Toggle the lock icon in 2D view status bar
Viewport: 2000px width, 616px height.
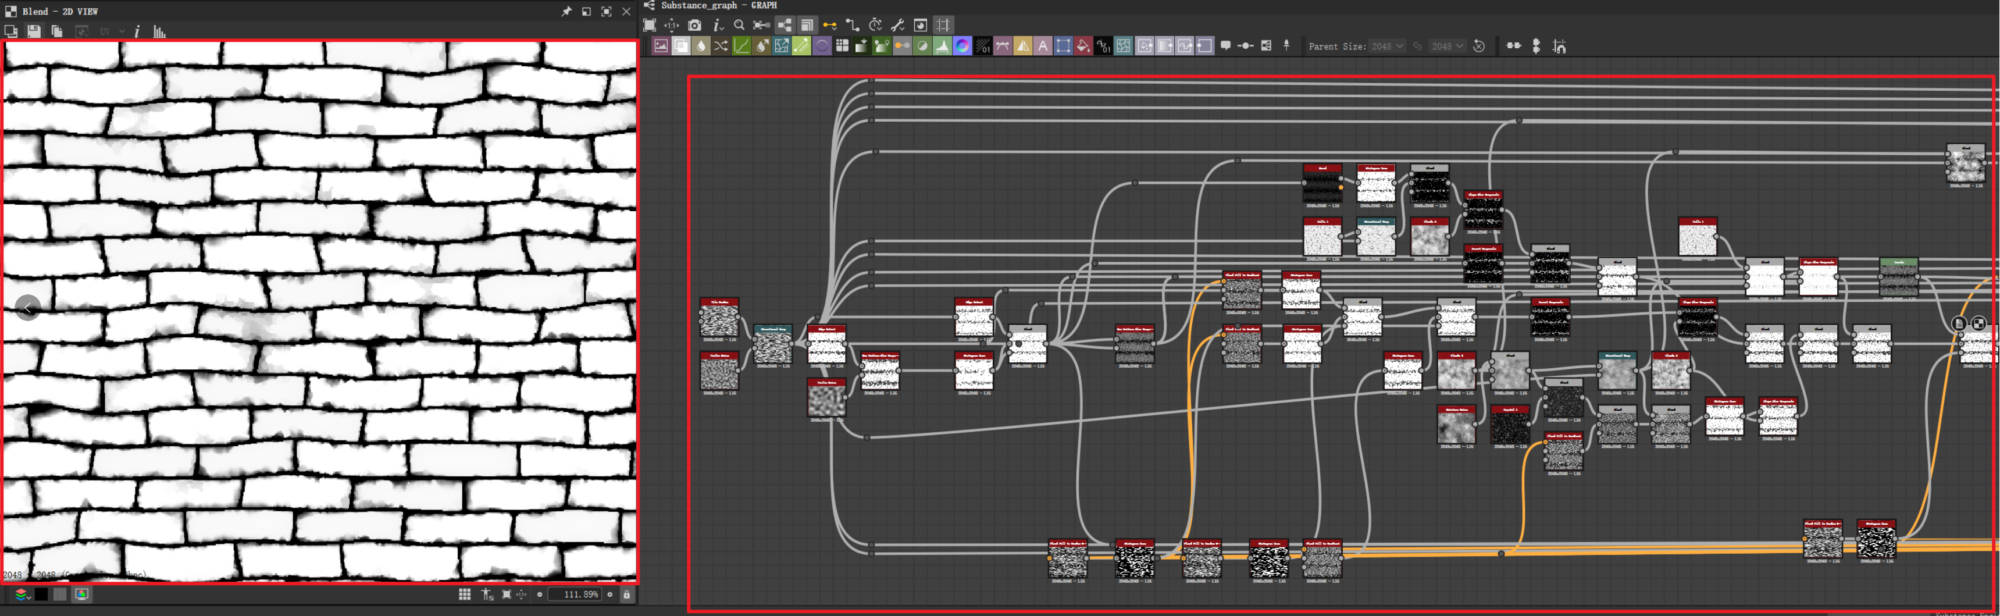pos(627,594)
